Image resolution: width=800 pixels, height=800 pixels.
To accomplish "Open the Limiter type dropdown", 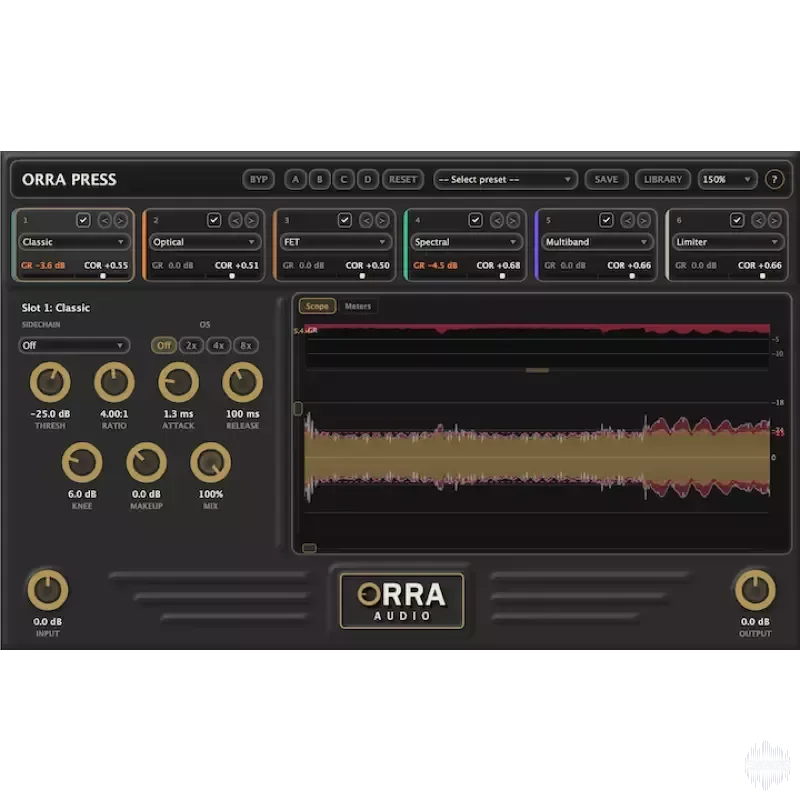I will (728, 242).
